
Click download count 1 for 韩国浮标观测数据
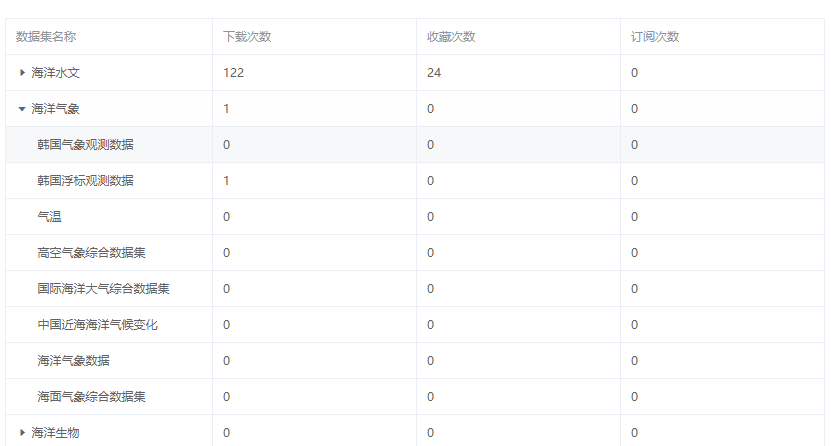coord(226,181)
